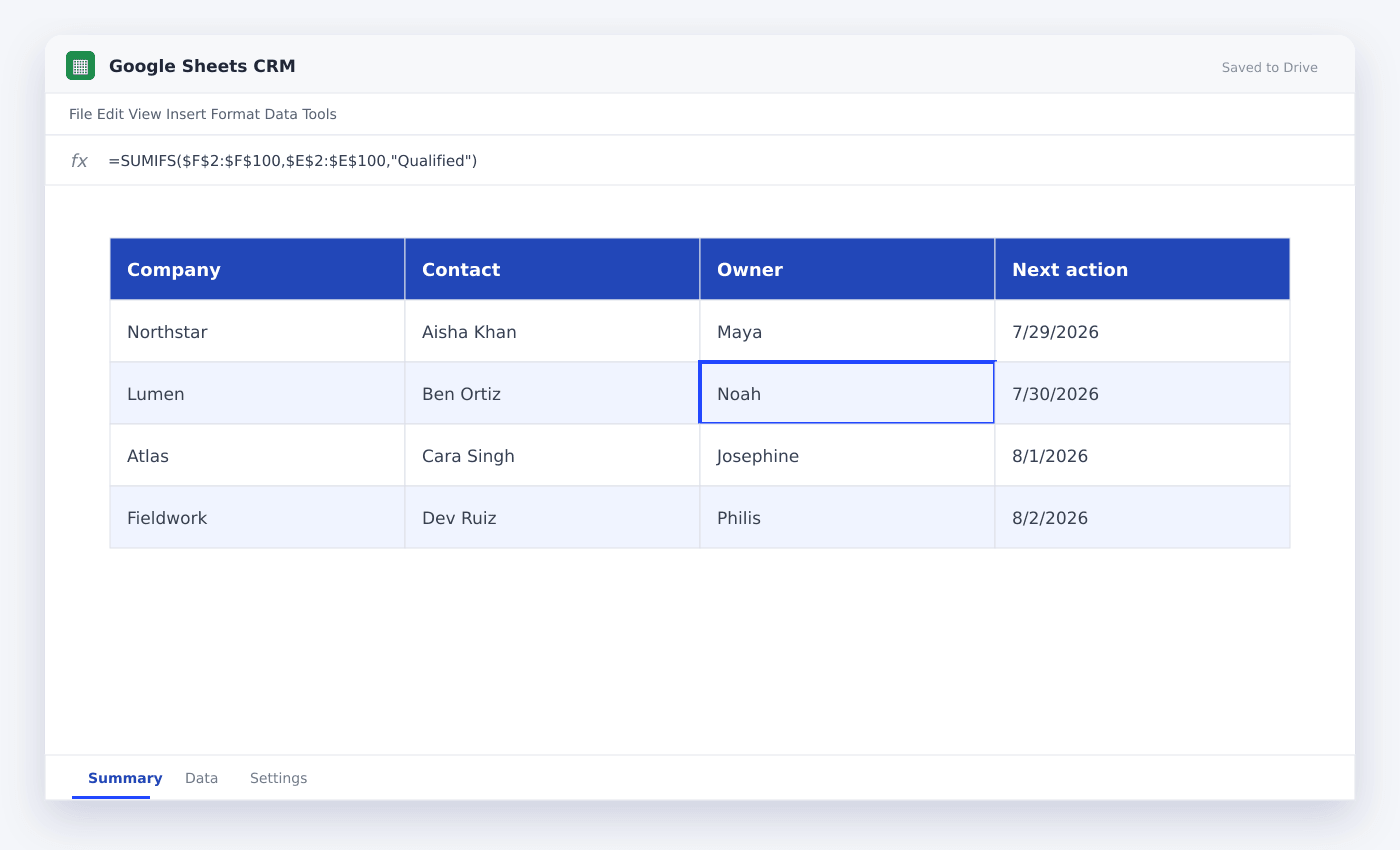
Task: Open the Insert menu
Action: (x=186, y=114)
